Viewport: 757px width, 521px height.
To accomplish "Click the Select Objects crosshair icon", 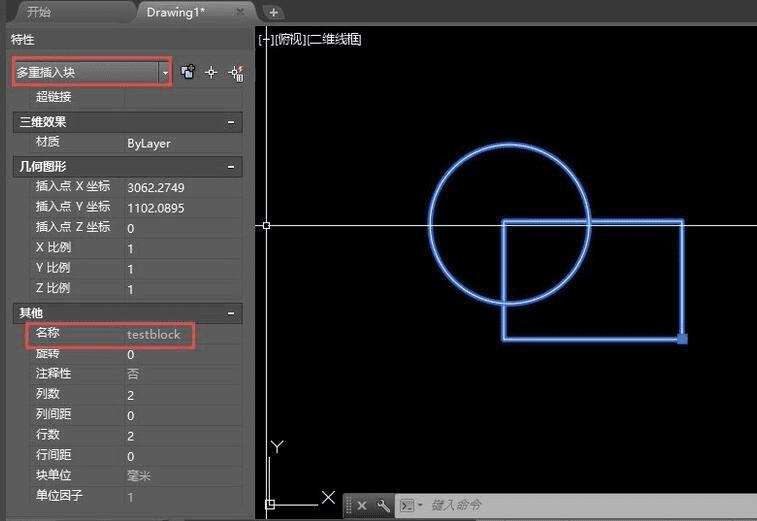I will click(211, 72).
